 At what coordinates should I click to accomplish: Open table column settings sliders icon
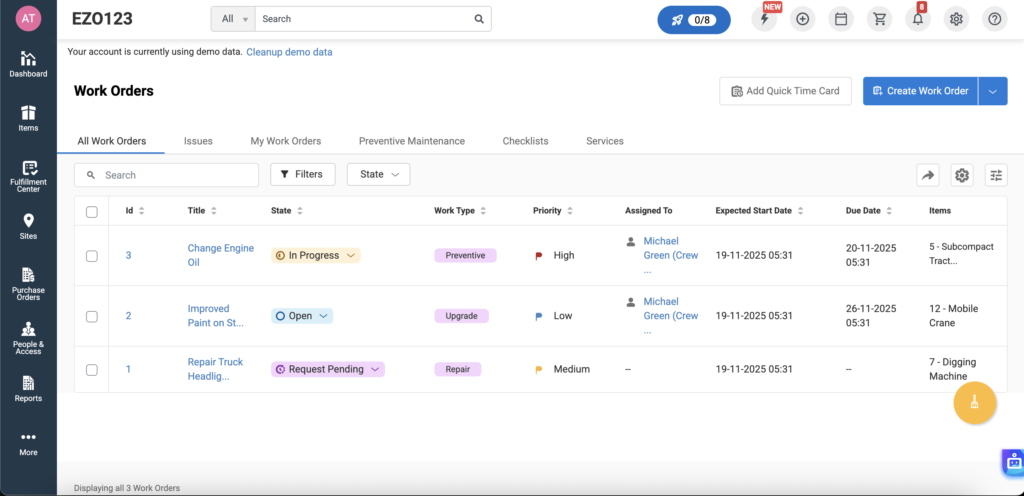pos(995,175)
